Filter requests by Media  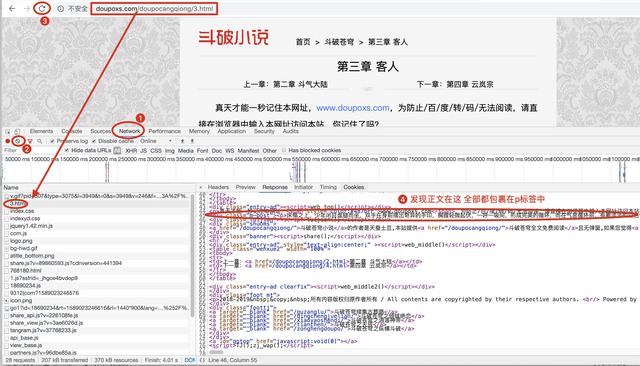tap(186, 151)
